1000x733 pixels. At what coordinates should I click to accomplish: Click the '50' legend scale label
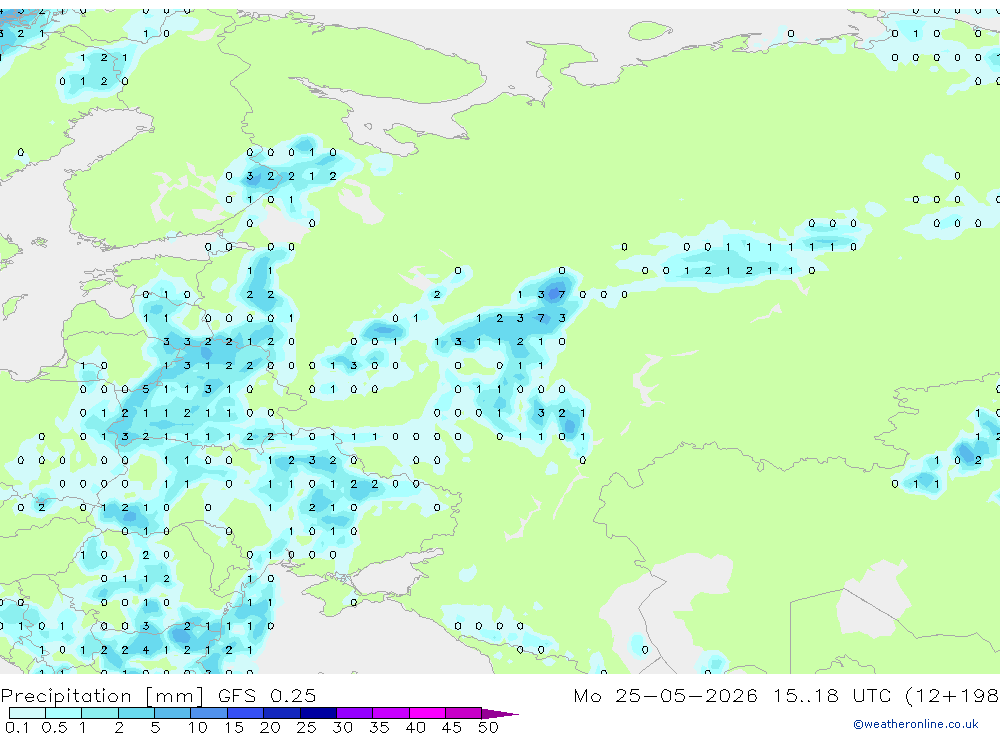click(x=489, y=727)
